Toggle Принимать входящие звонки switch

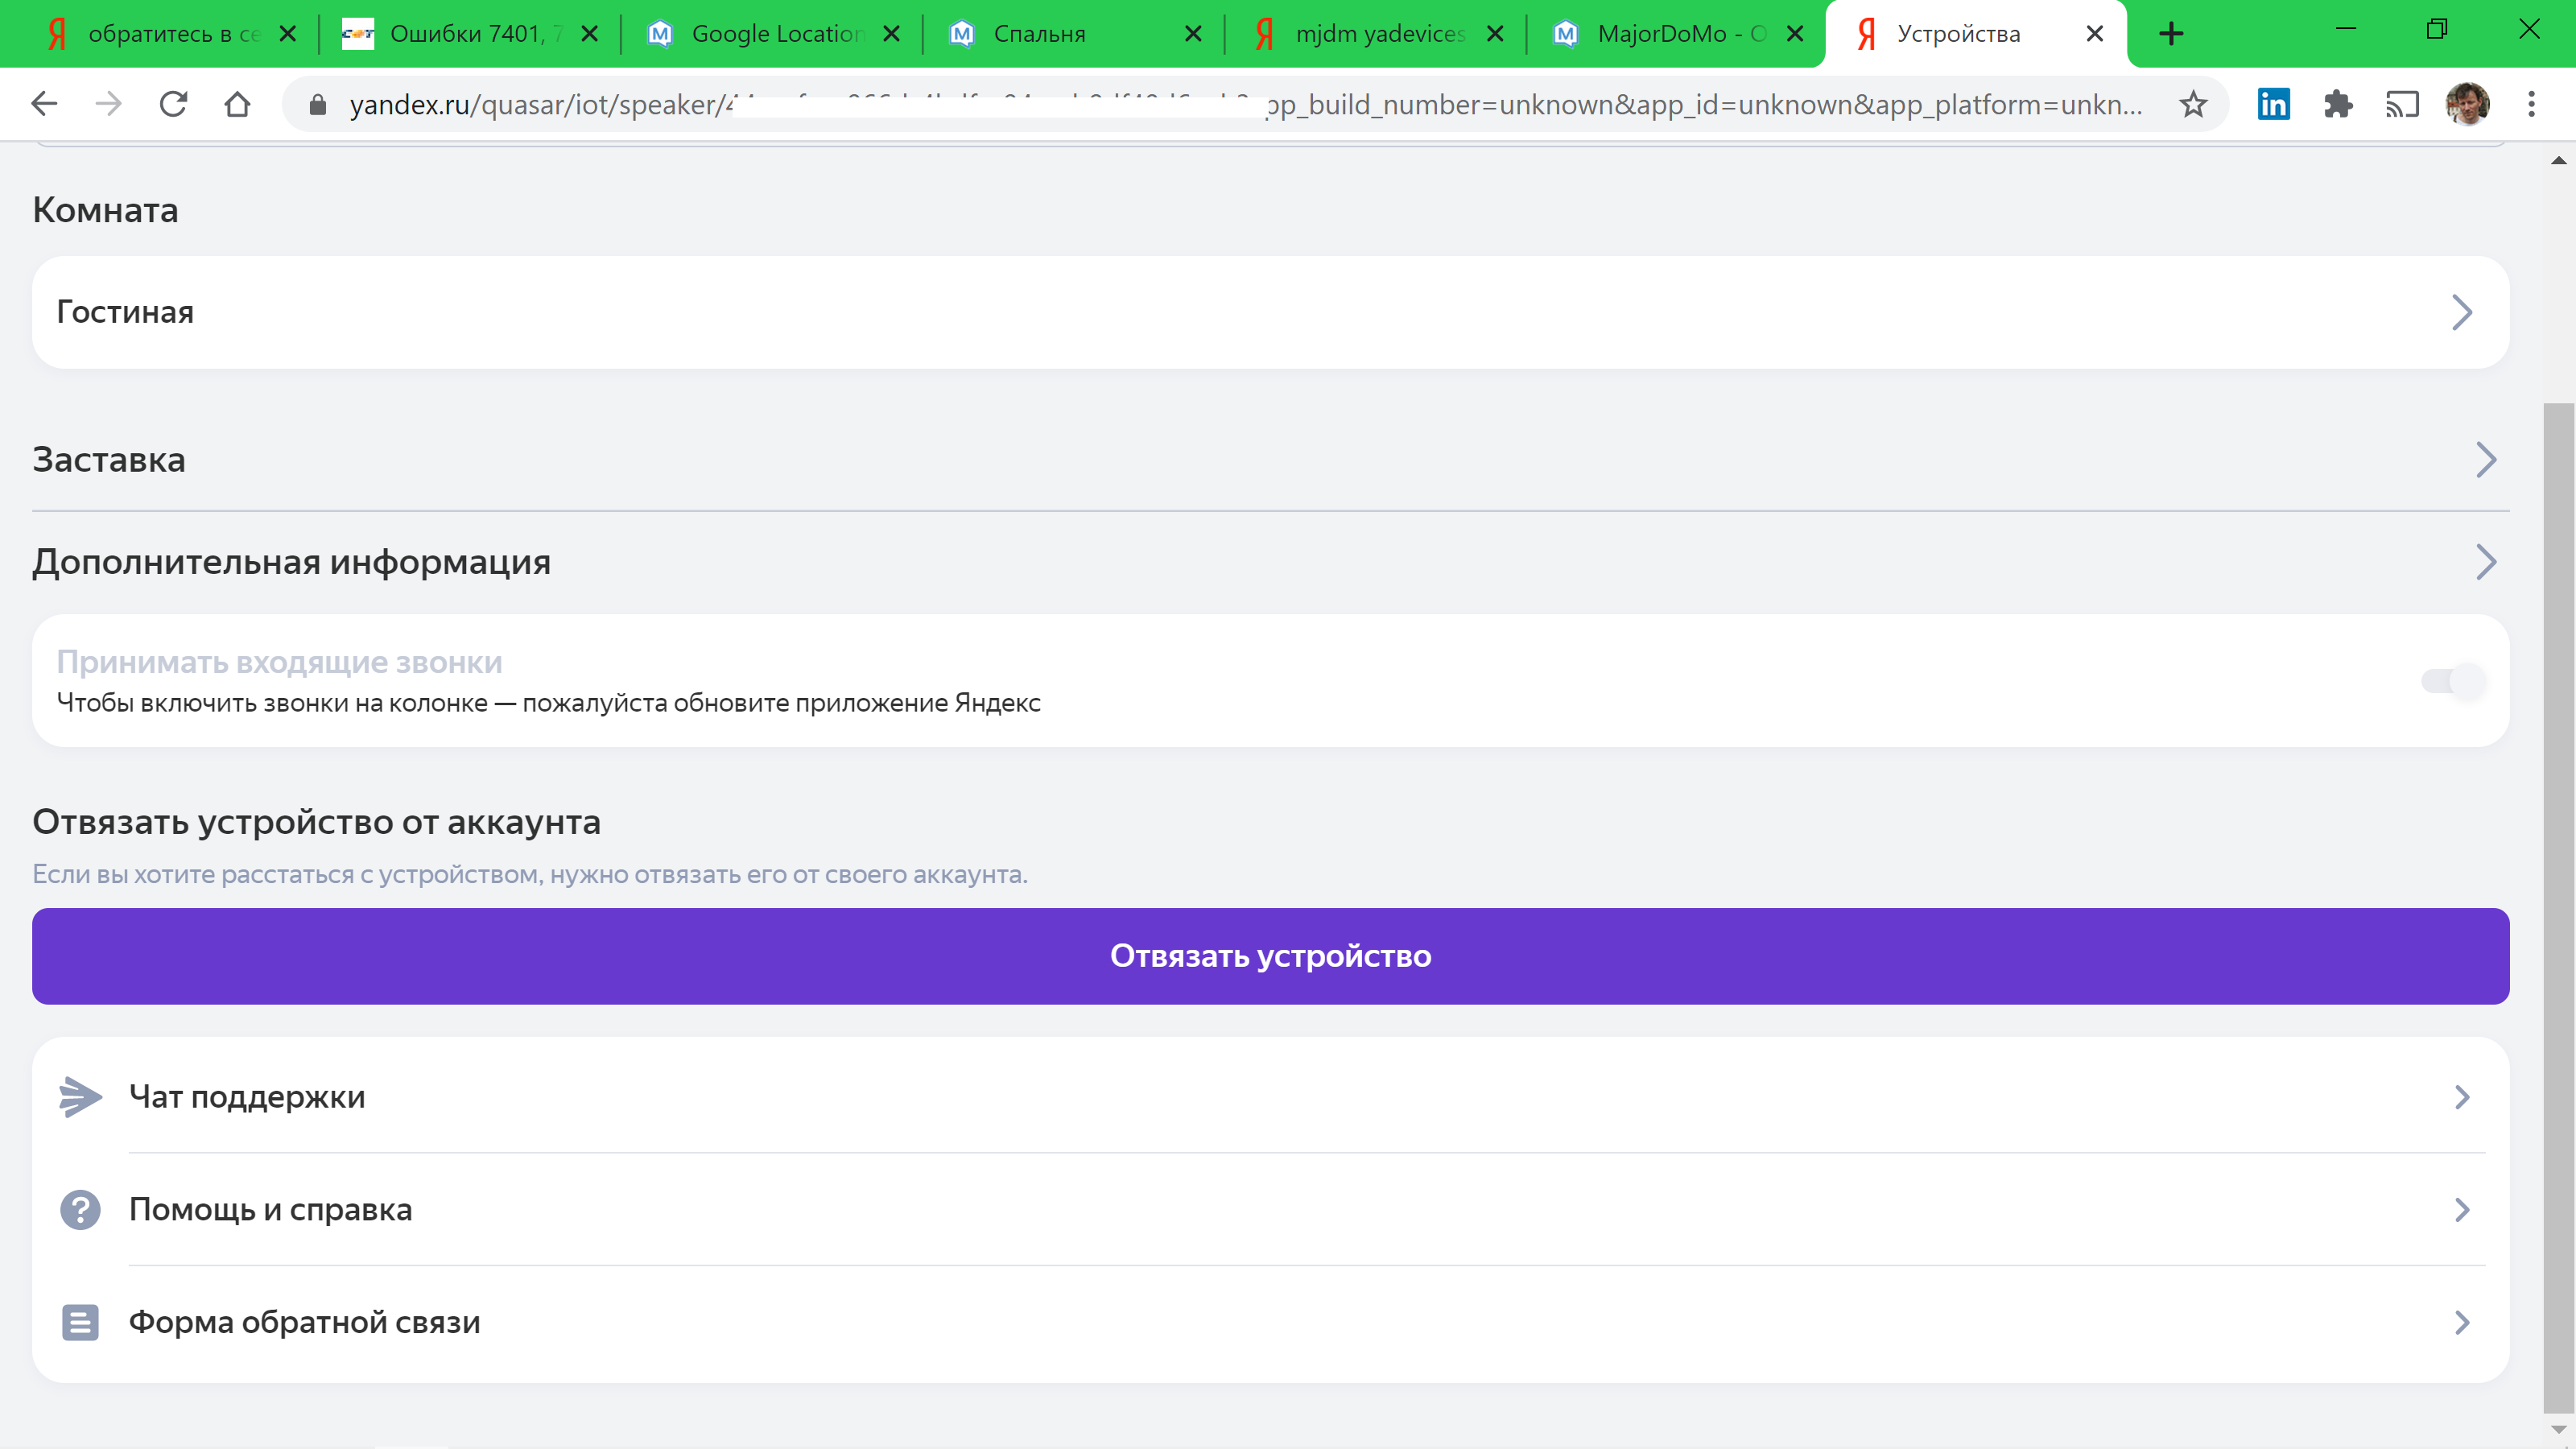2453,681
